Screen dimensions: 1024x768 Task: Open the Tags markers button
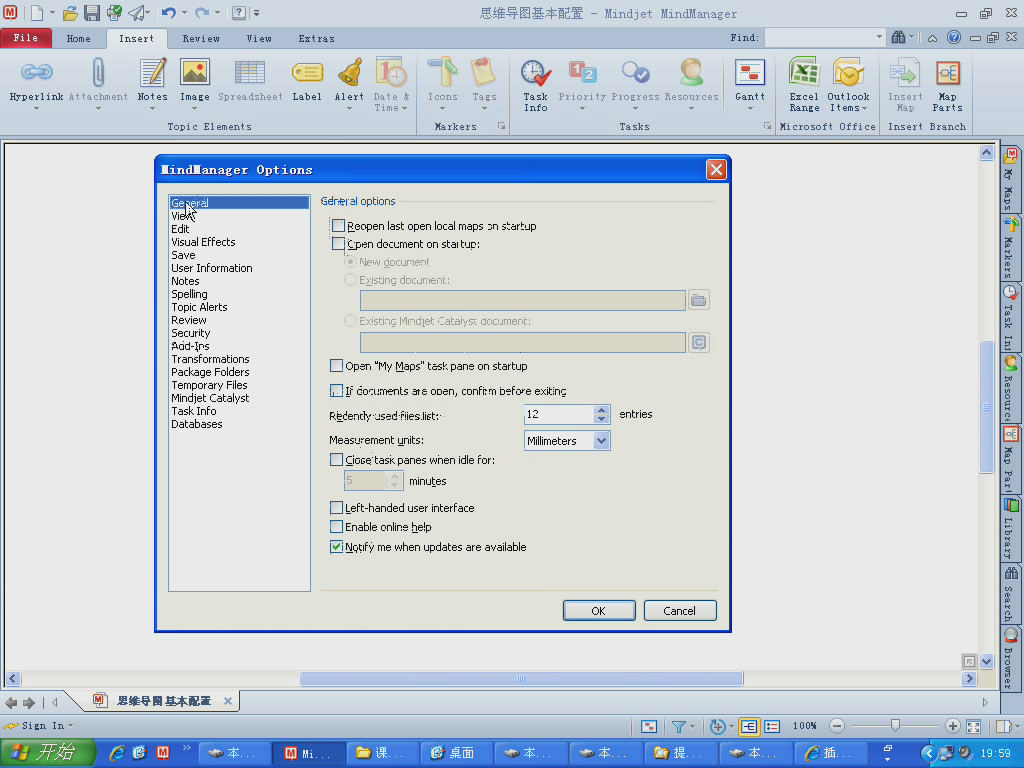coord(484,80)
